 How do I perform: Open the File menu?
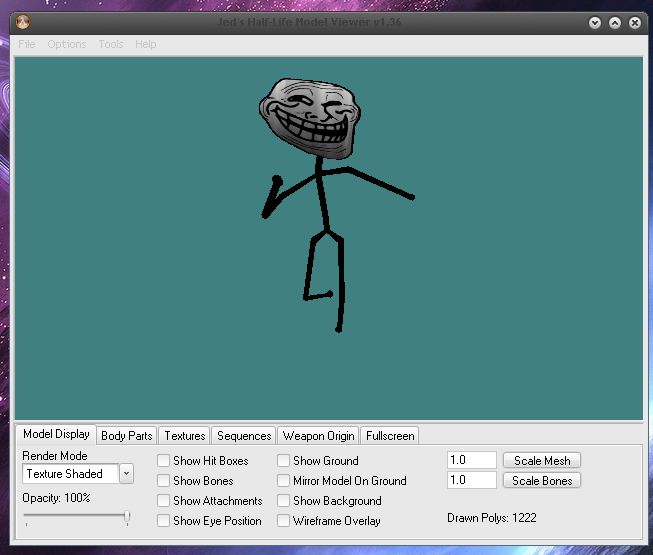[27, 44]
